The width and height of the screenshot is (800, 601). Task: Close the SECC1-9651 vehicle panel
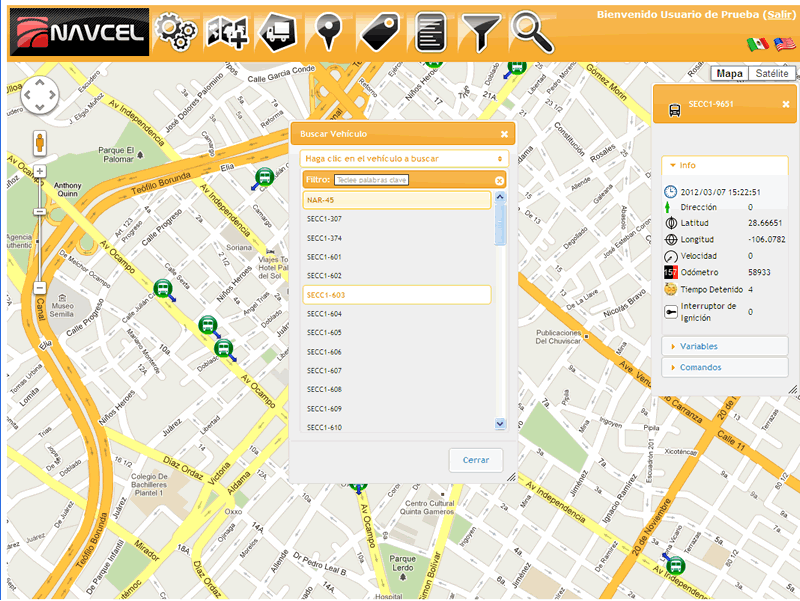[x=786, y=104]
